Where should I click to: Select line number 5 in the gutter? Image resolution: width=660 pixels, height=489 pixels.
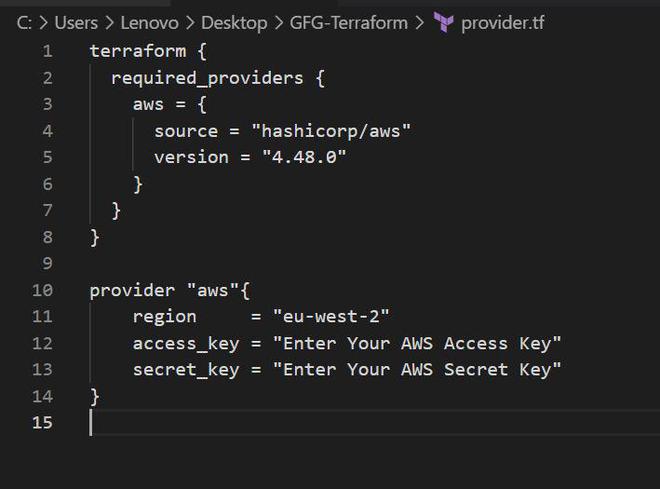[x=47, y=157]
